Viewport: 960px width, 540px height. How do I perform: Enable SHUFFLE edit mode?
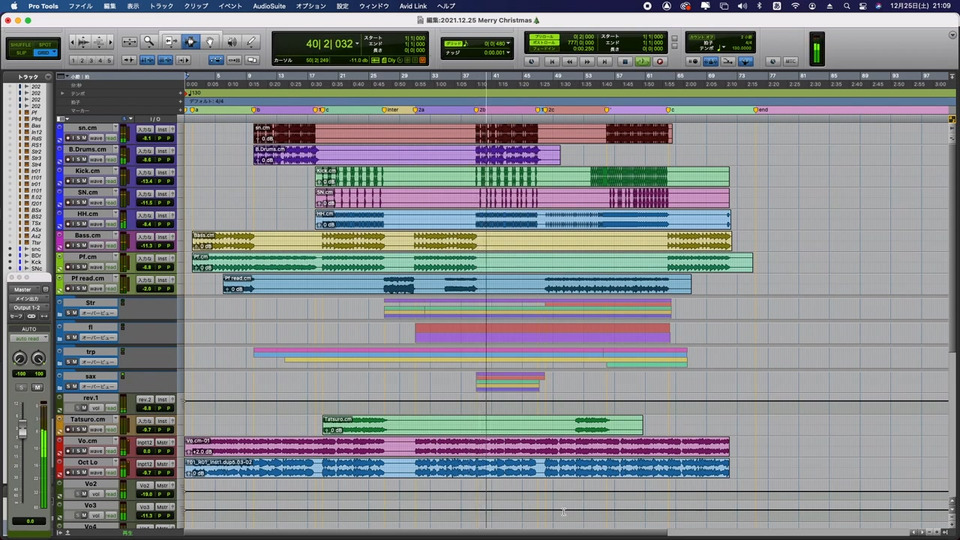tap(21, 44)
